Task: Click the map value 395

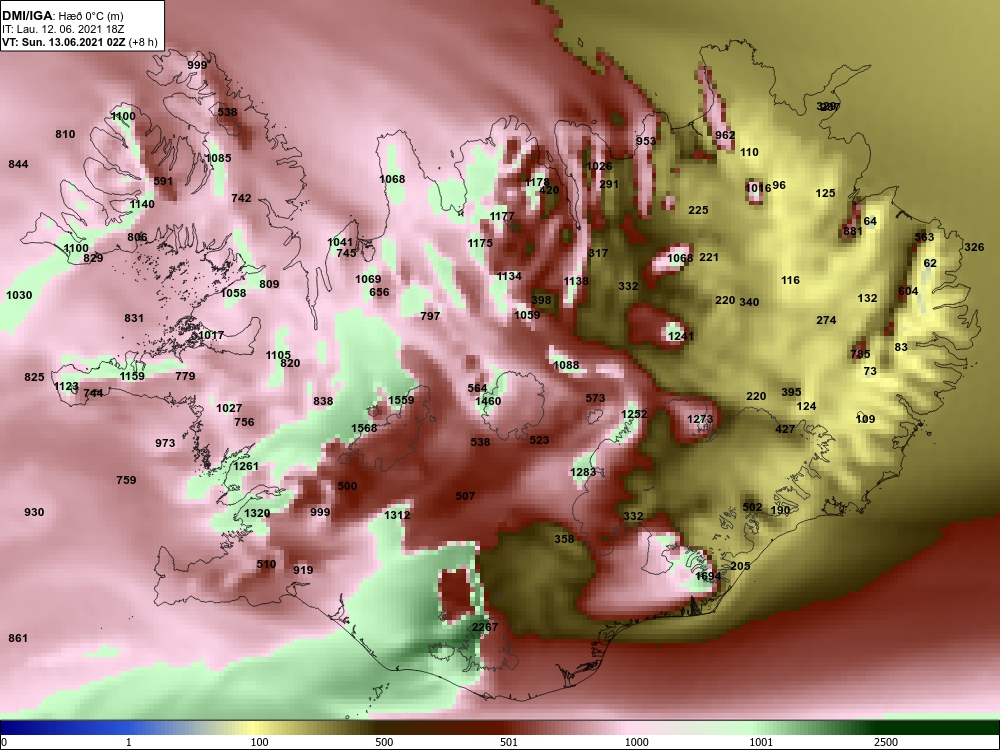Action: 791,392
